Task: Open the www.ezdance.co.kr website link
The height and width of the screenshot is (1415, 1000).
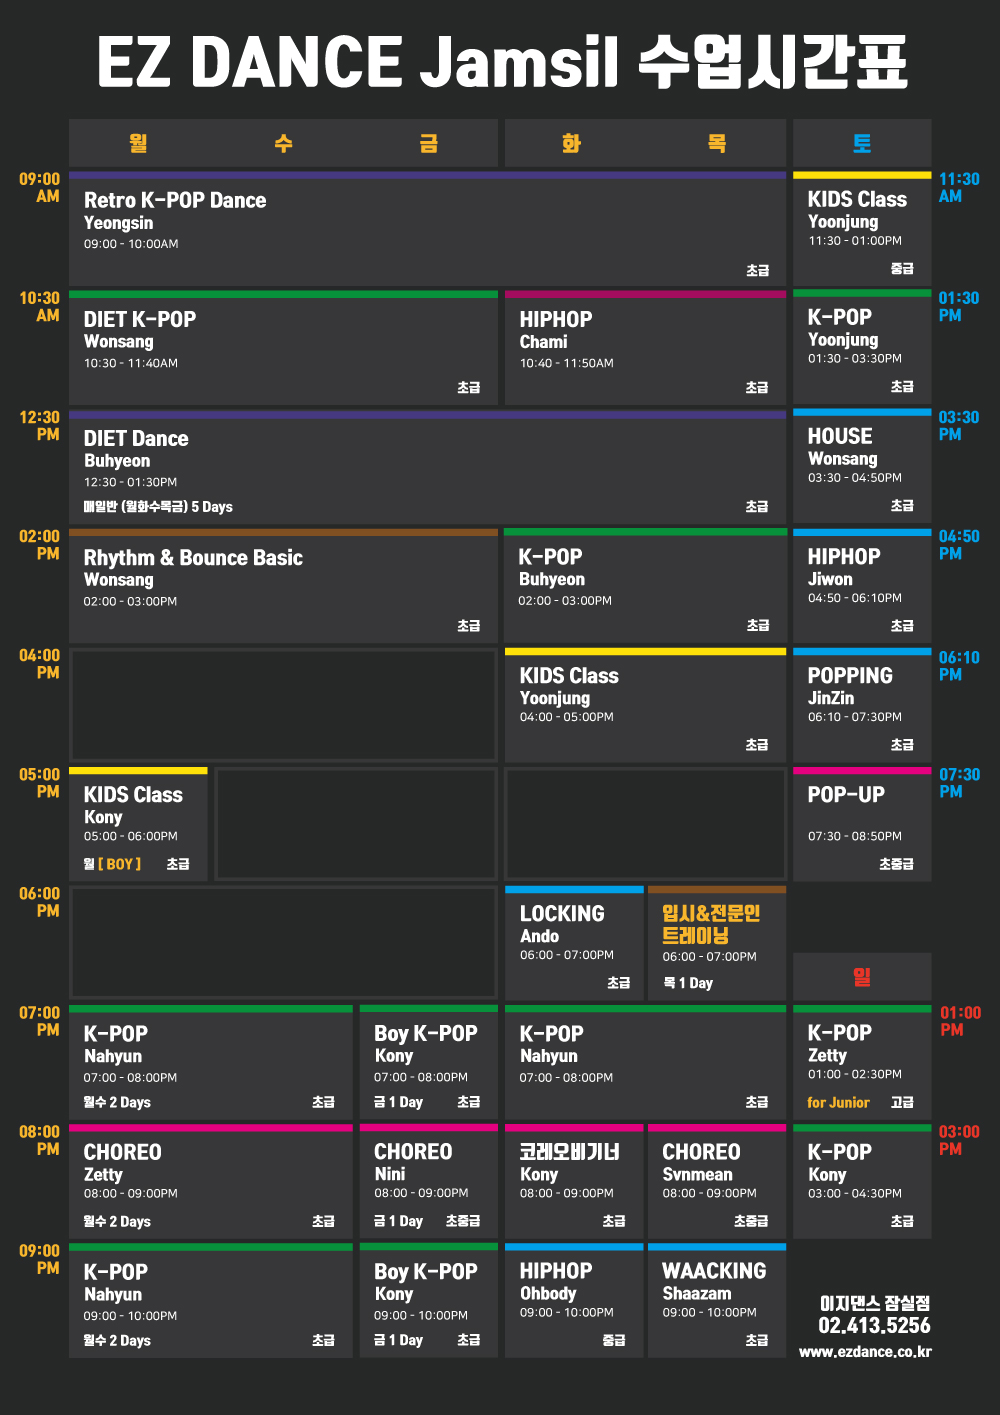Action: pos(865,1352)
